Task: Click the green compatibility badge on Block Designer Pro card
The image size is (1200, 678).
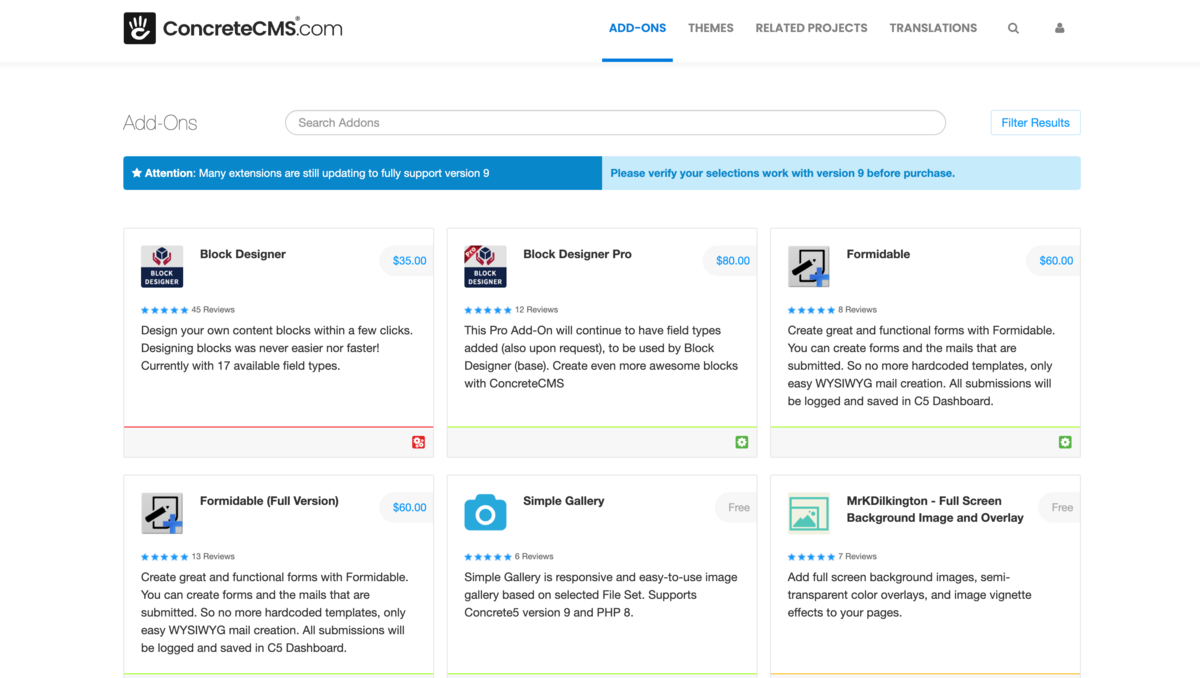Action: (x=742, y=442)
